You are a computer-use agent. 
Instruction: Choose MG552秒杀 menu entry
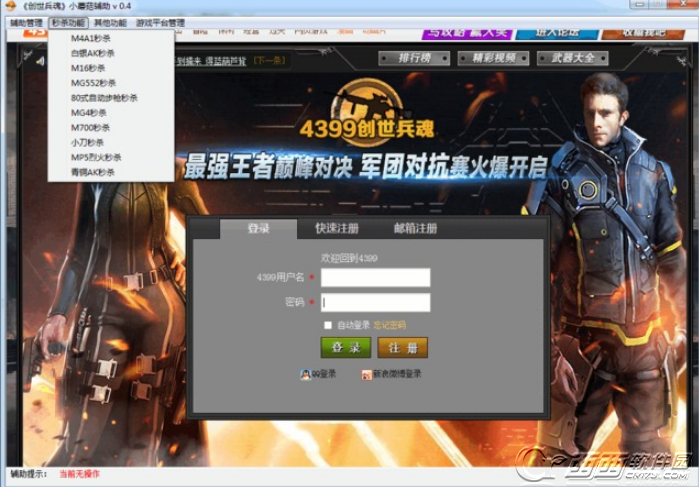94,83
